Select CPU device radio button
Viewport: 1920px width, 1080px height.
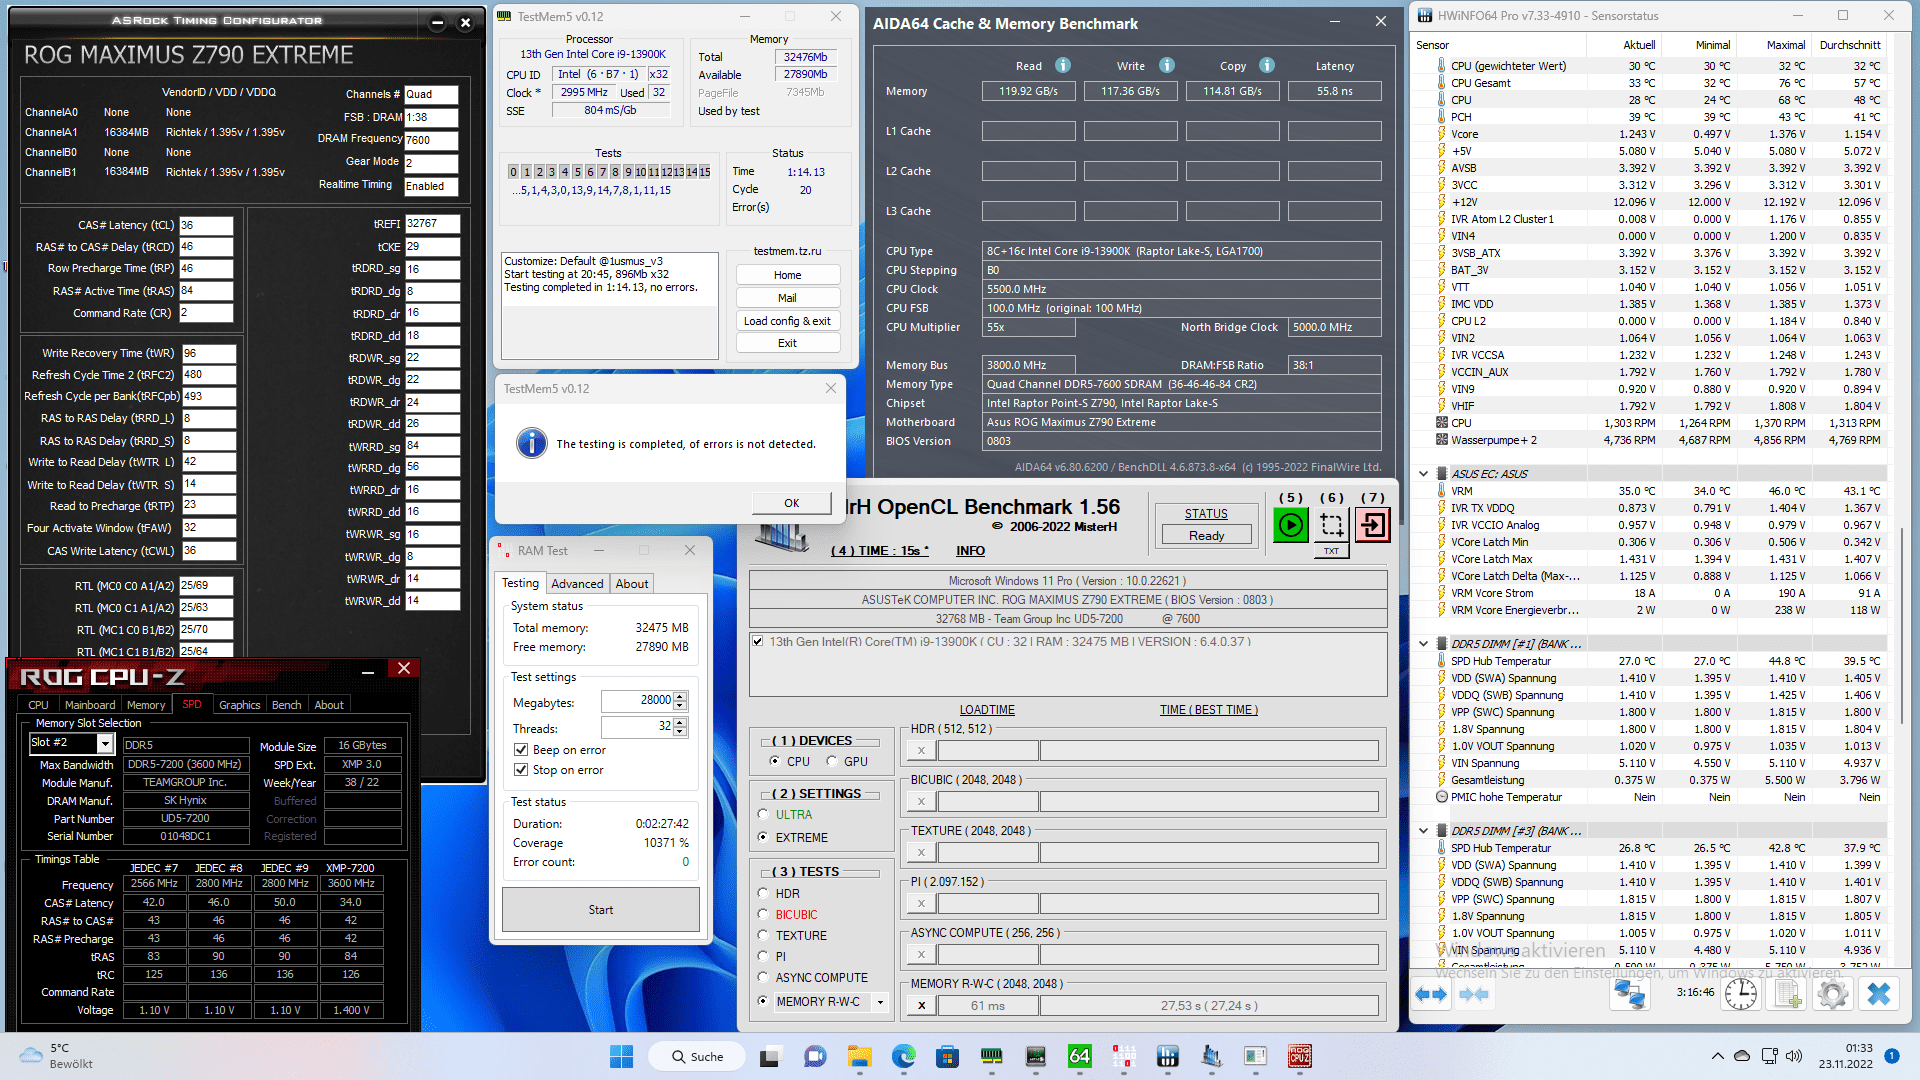click(774, 761)
